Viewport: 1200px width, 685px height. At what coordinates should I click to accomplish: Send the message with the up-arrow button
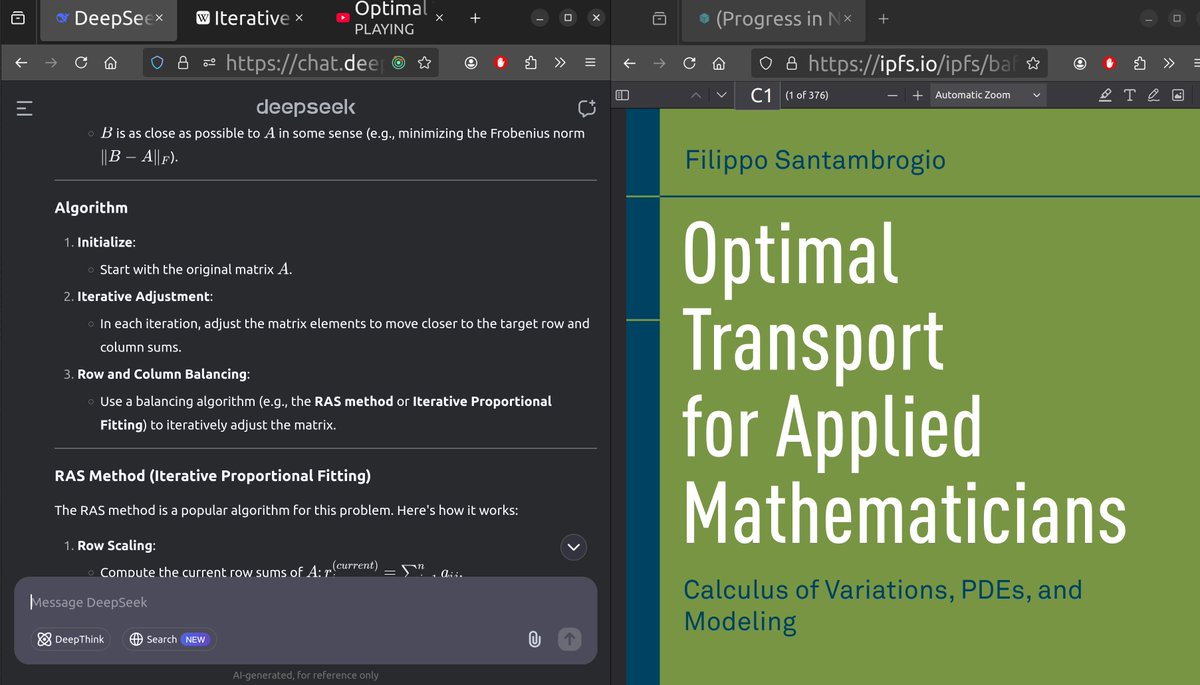click(x=570, y=639)
